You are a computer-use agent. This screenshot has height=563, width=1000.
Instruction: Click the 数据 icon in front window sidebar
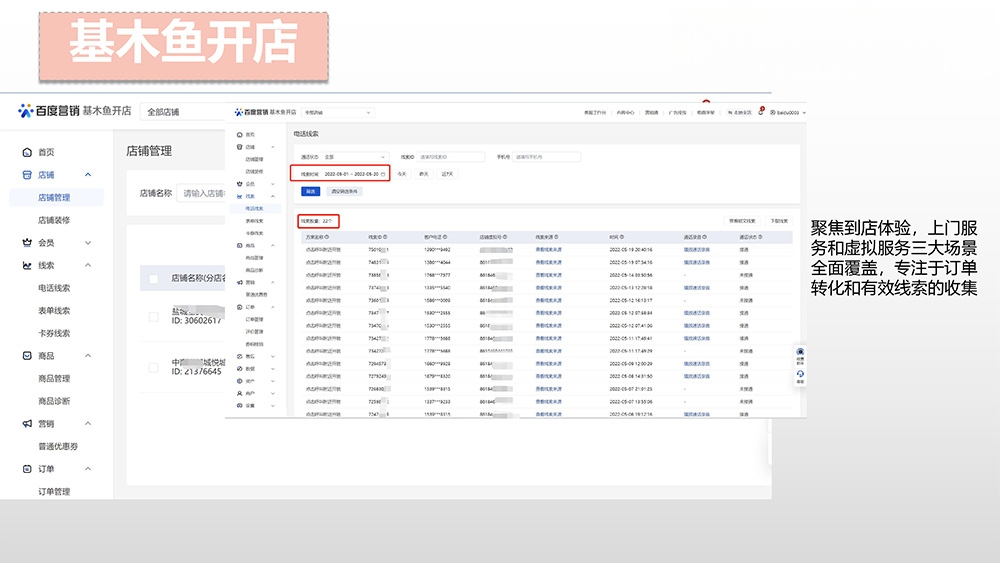point(240,369)
